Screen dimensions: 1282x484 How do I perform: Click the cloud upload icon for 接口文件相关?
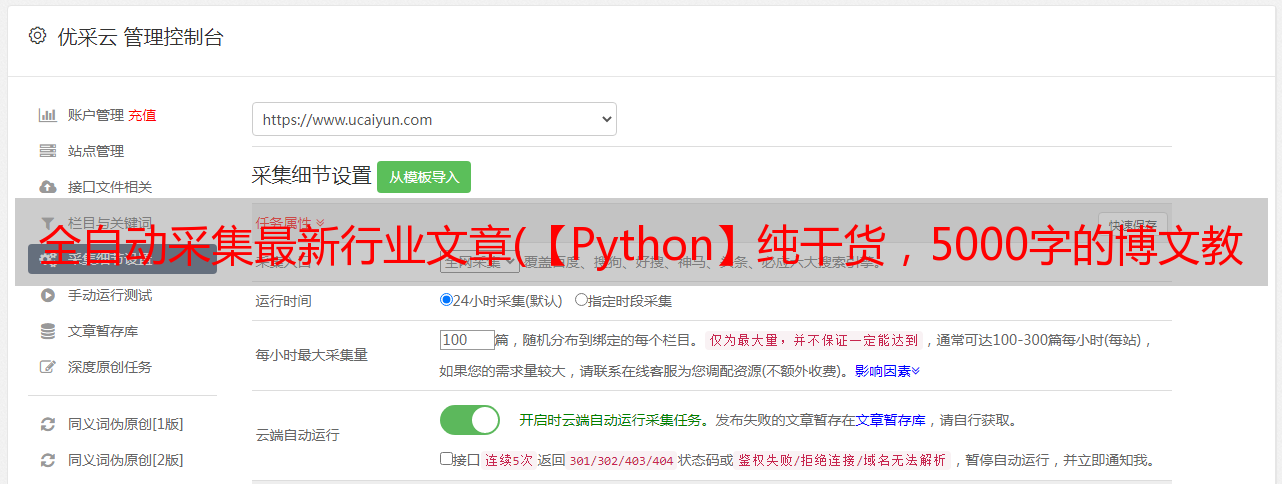[x=47, y=187]
